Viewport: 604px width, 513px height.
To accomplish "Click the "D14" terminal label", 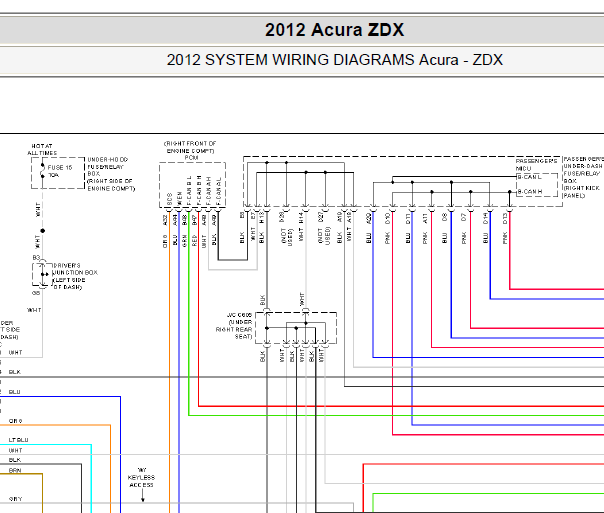I will [x=485, y=219].
